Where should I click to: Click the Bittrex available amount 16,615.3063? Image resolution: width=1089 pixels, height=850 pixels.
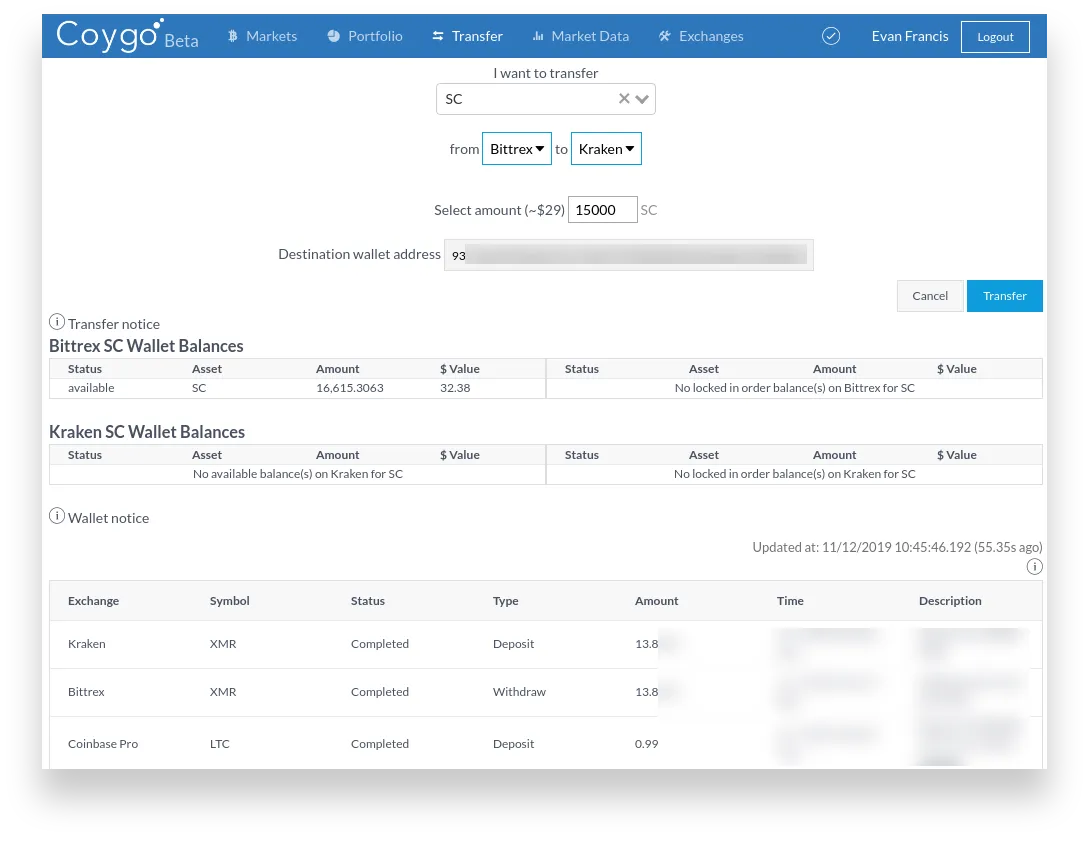pyautogui.click(x=350, y=388)
